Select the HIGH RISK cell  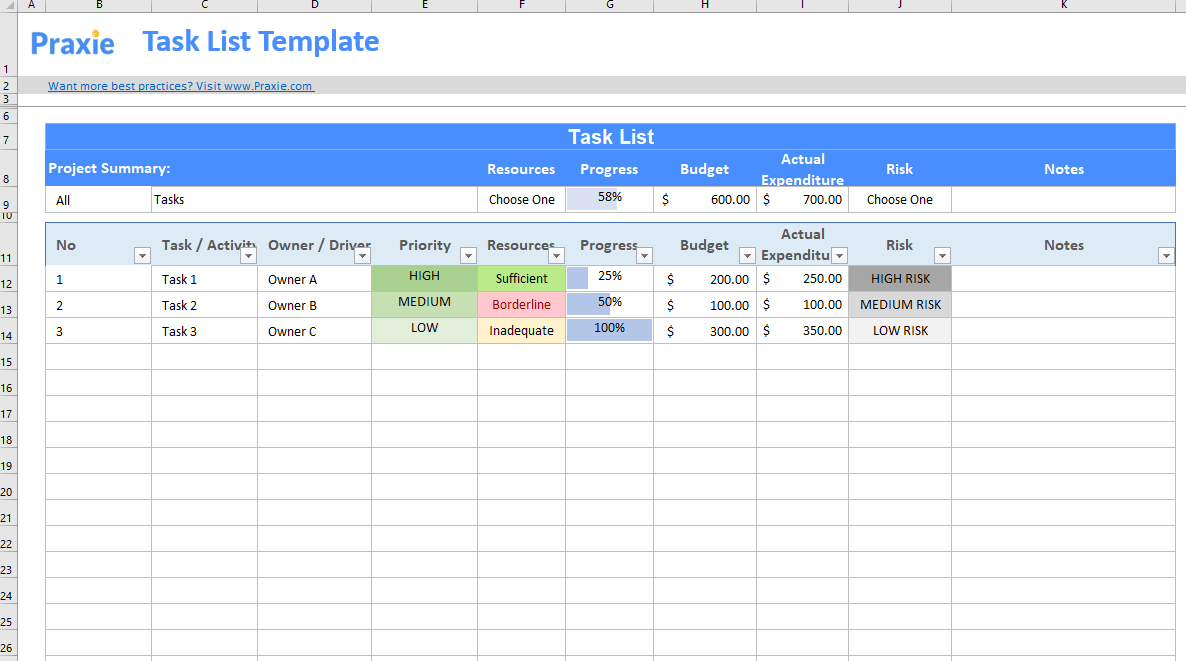click(x=900, y=278)
